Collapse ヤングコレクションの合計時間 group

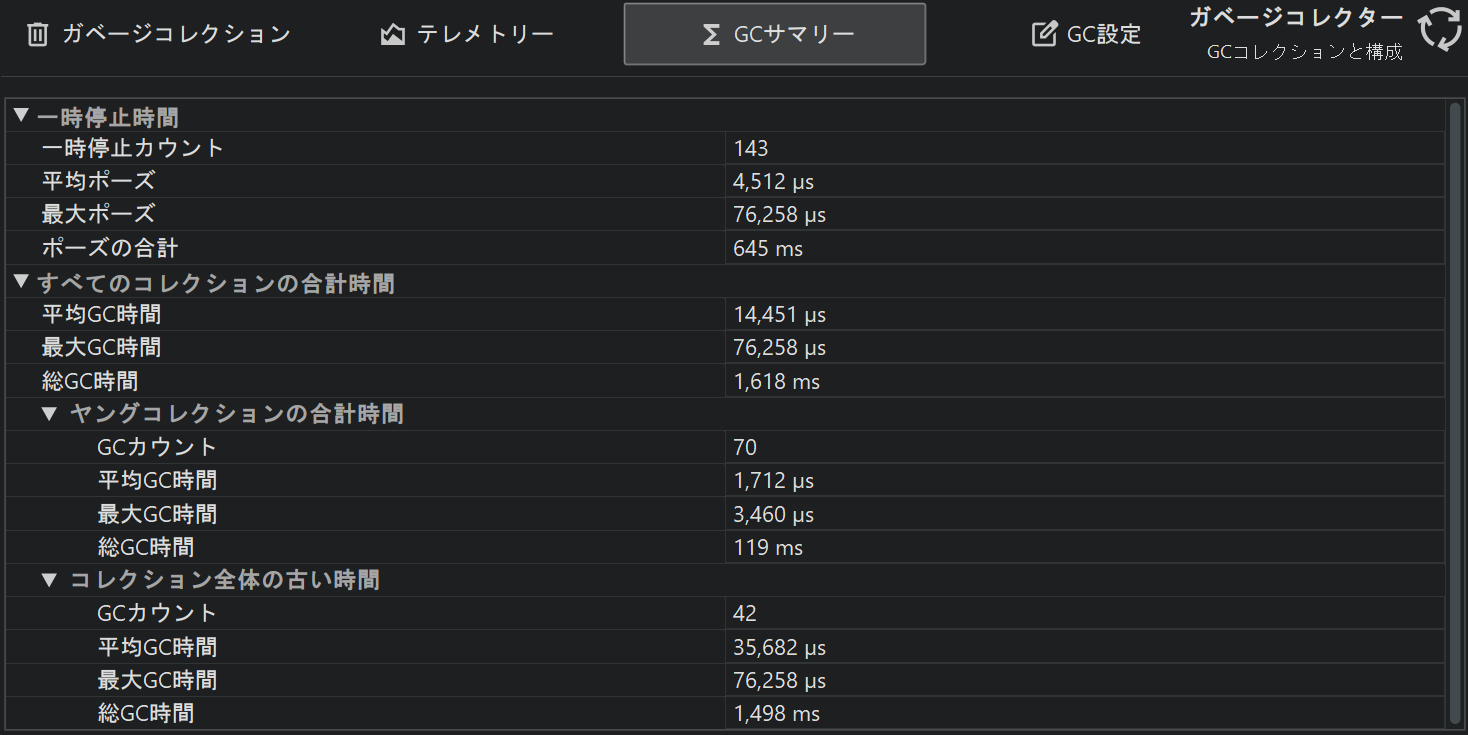click(49, 414)
